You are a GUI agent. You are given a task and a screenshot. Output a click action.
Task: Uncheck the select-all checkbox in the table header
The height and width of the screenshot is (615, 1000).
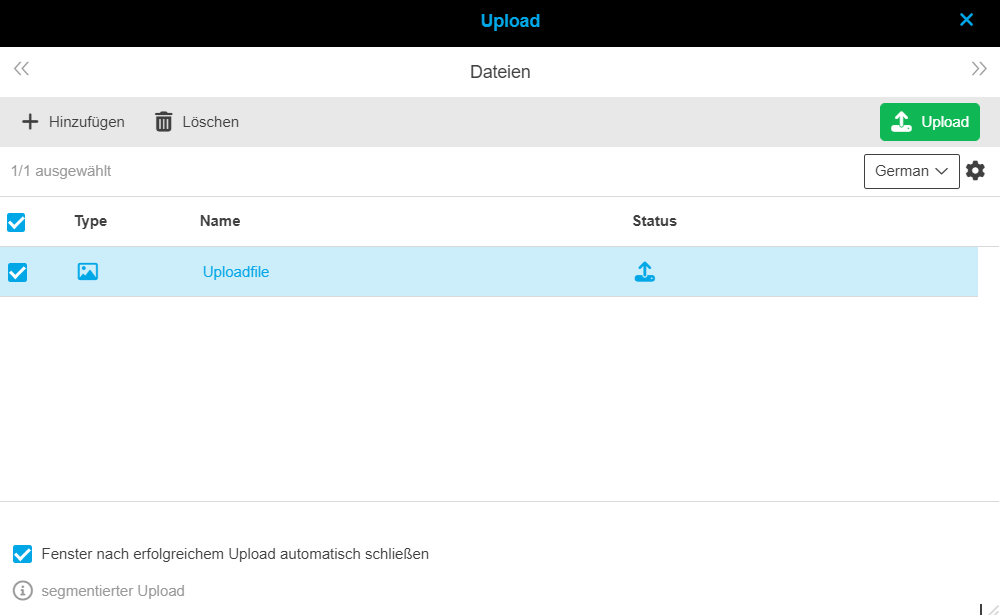(x=16, y=221)
